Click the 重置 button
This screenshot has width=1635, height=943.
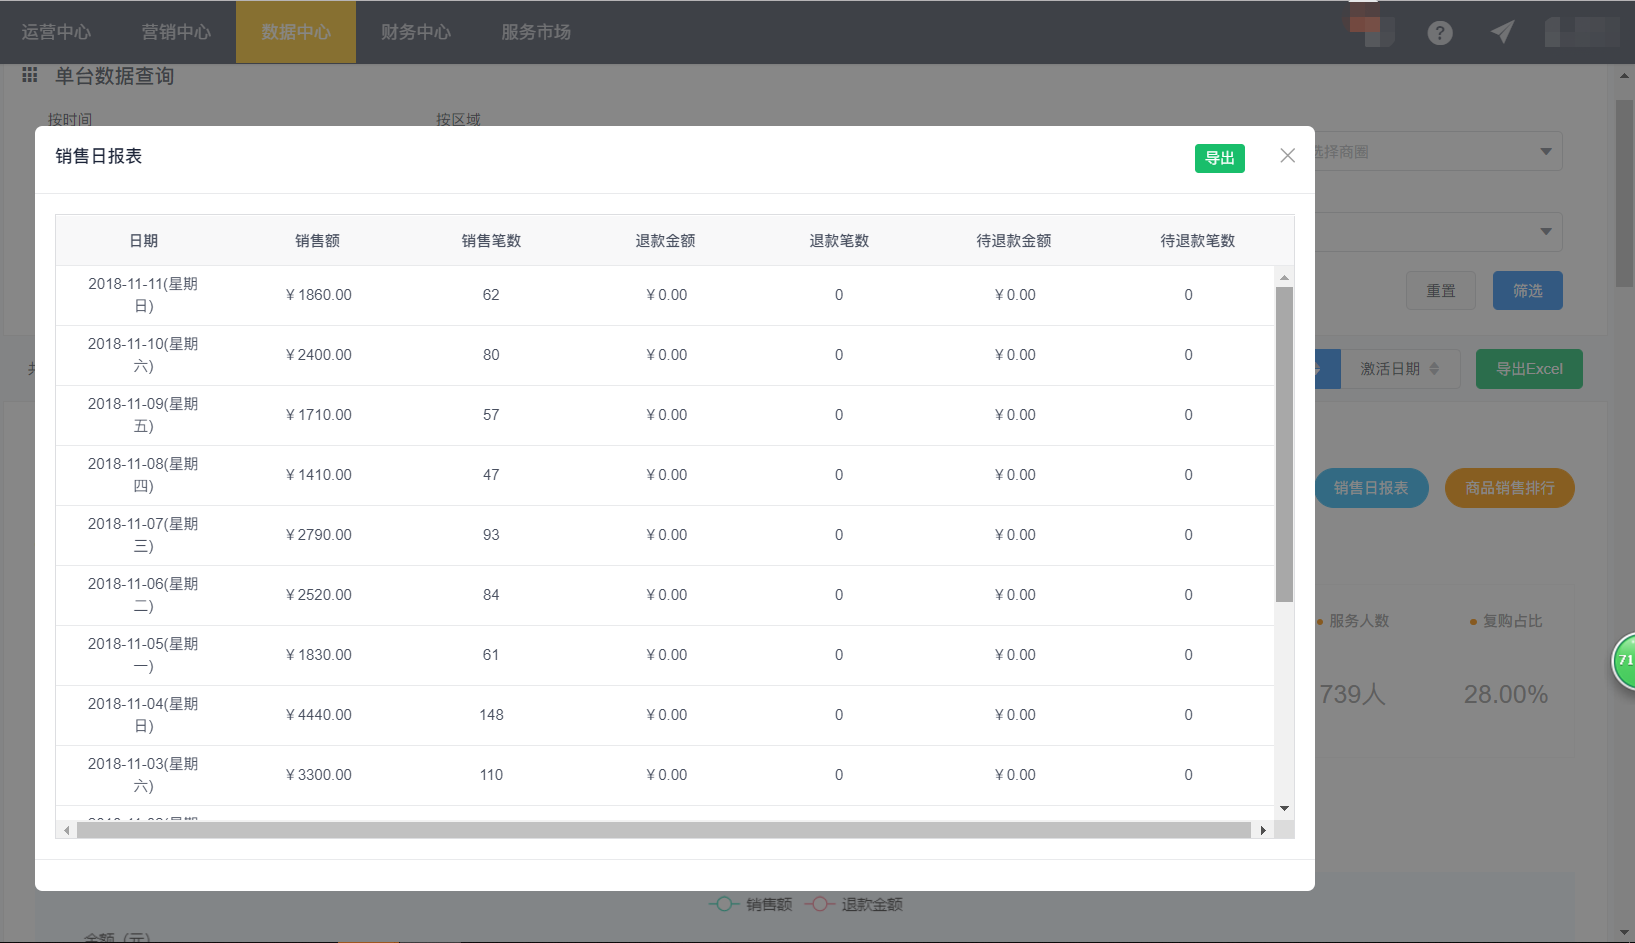click(x=1441, y=291)
